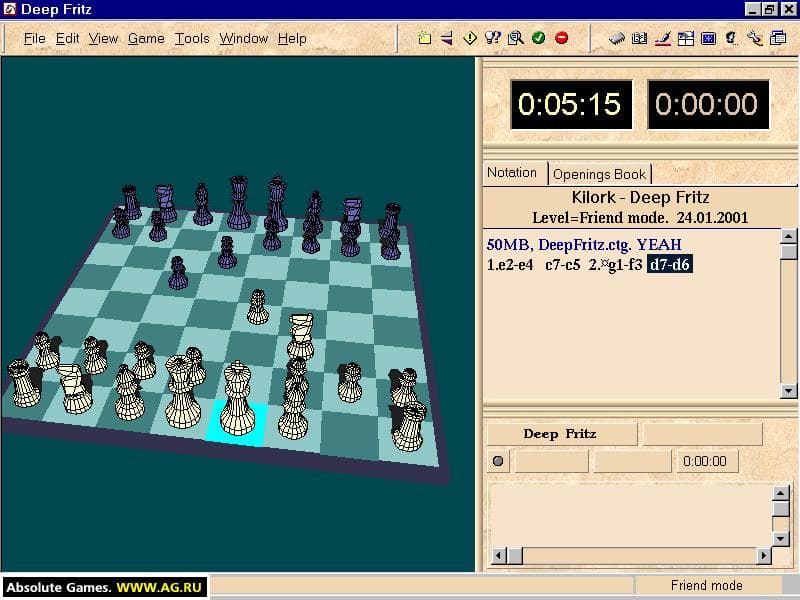Click engine pane scroll right arrow
800x600 pixels.
coord(763,556)
